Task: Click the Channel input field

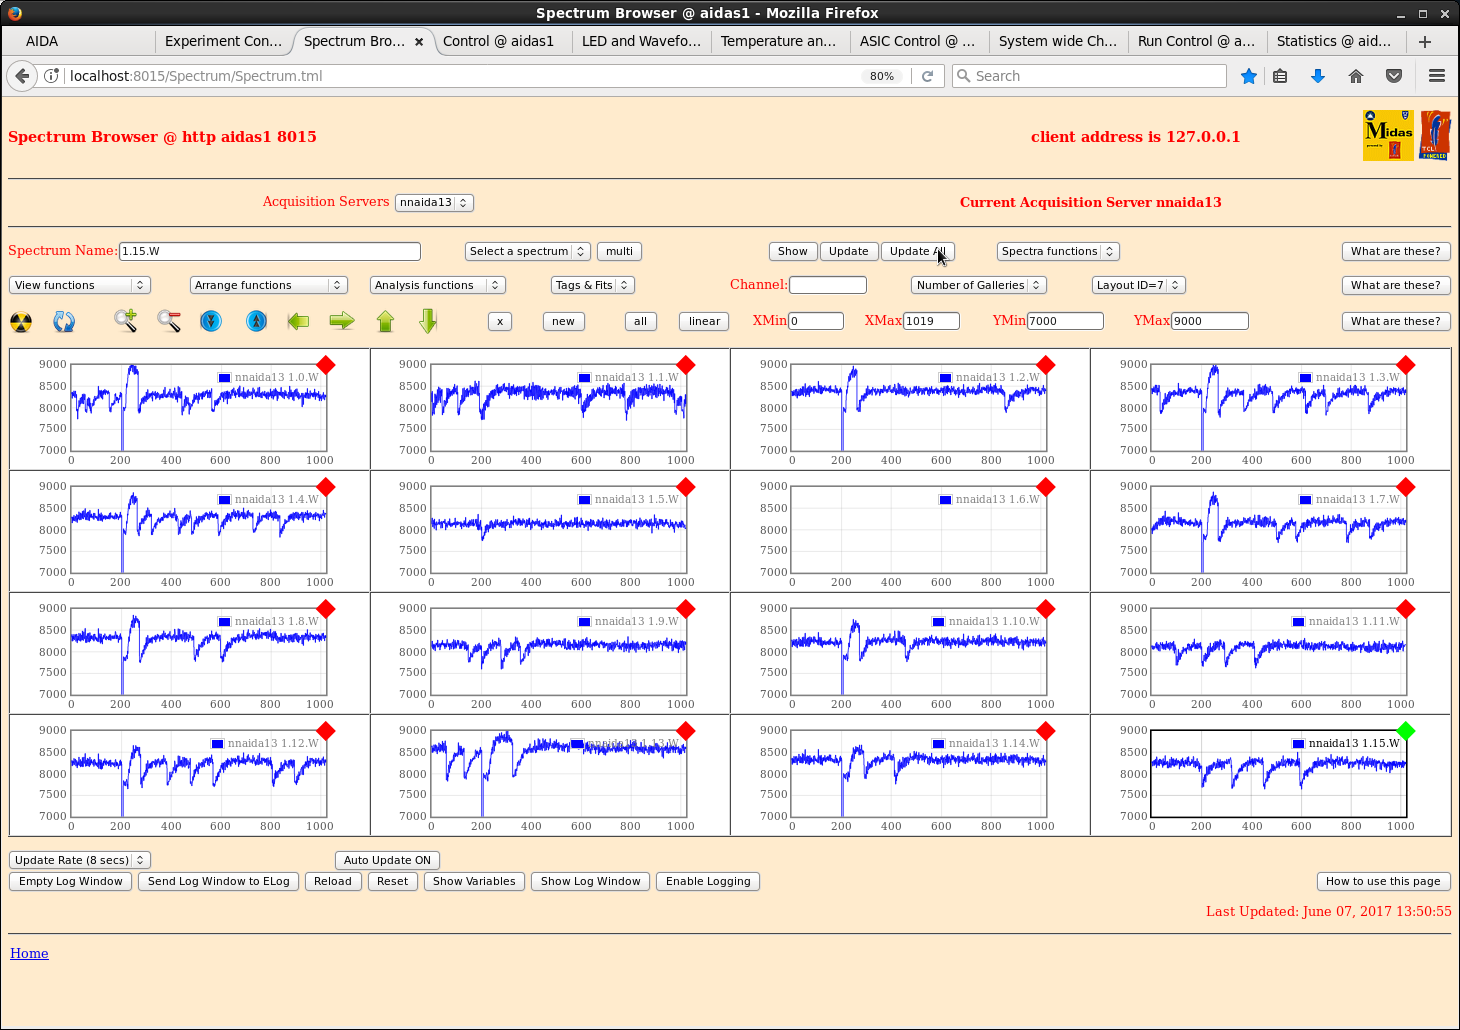Action: tap(828, 285)
